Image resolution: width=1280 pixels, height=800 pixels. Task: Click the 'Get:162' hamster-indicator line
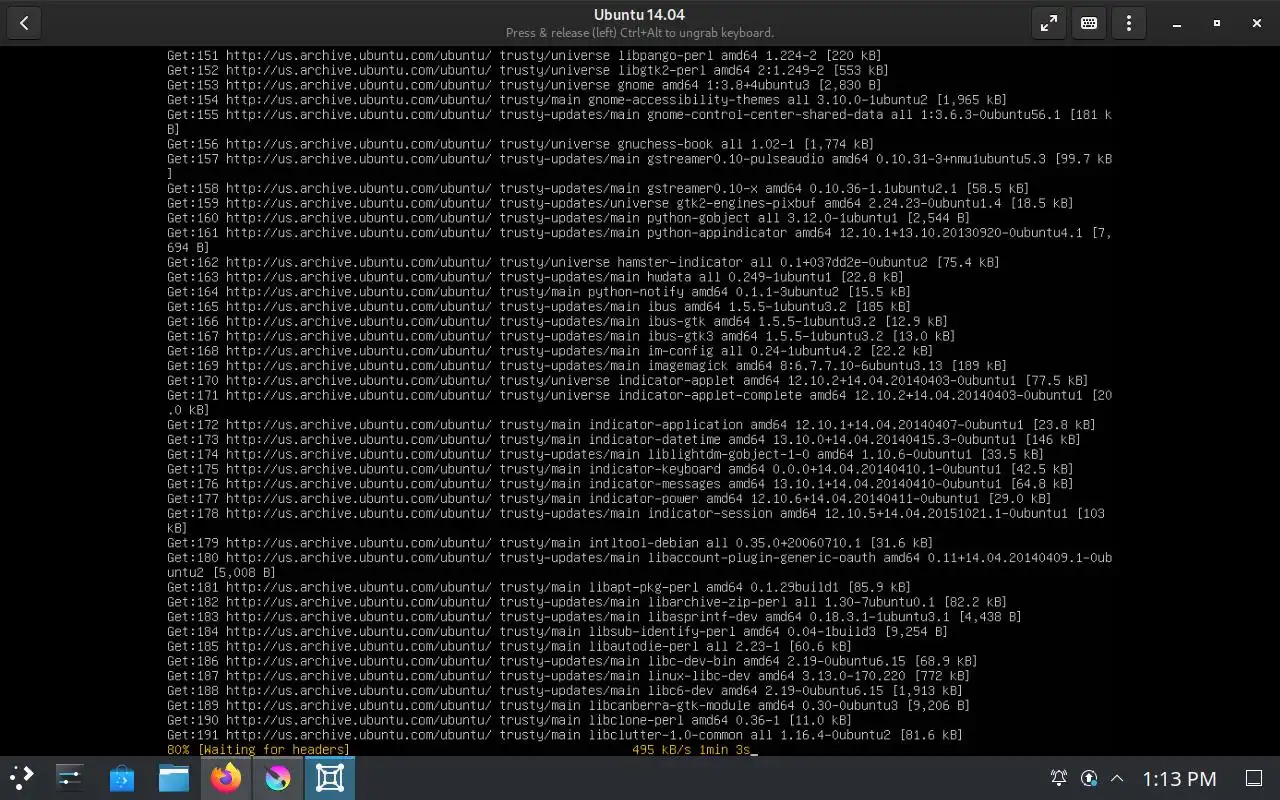pyautogui.click(x=583, y=262)
